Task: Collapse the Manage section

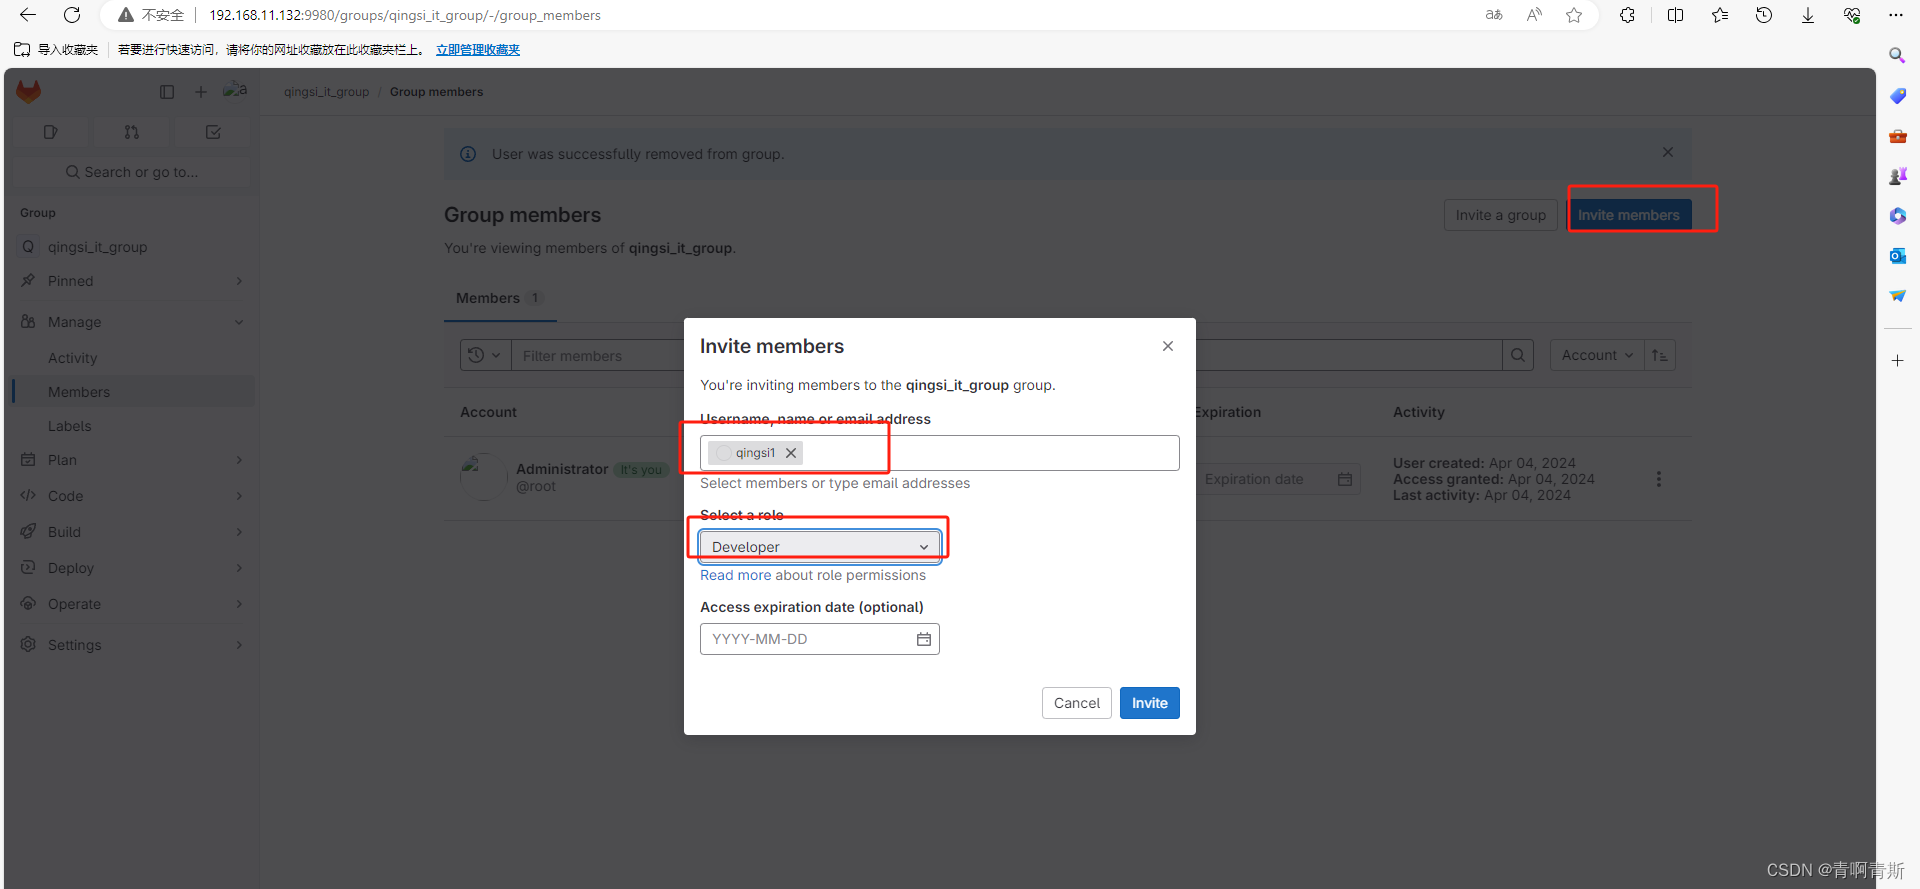Action: coord(132,322)
